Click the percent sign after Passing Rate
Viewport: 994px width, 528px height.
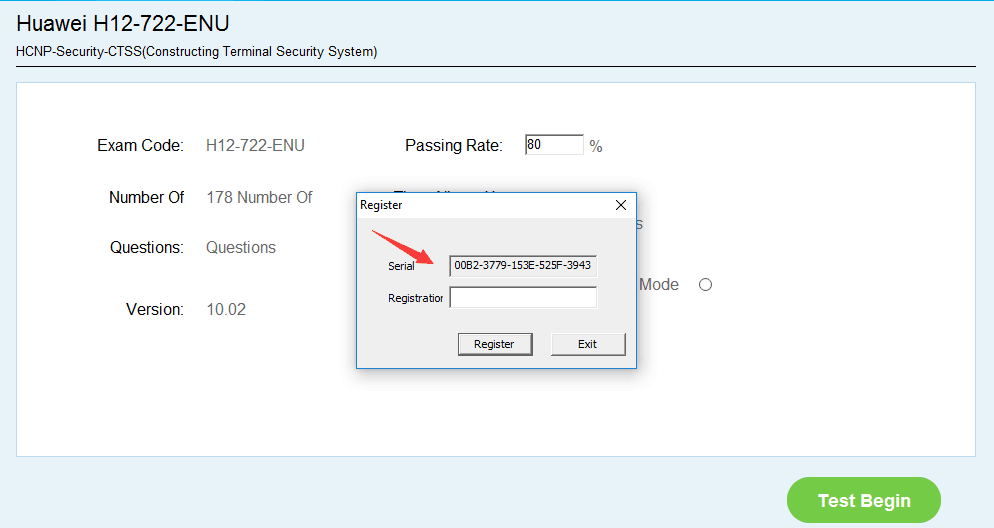pos(596,146)
